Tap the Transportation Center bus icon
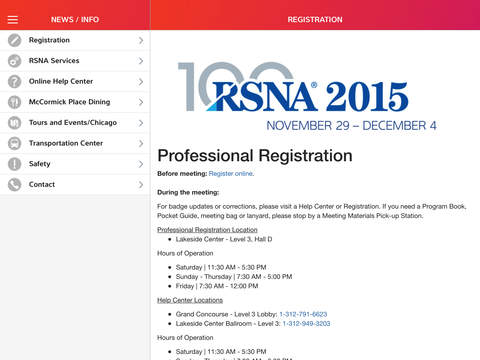The image size is (480, 360). [x=14, y=144]
